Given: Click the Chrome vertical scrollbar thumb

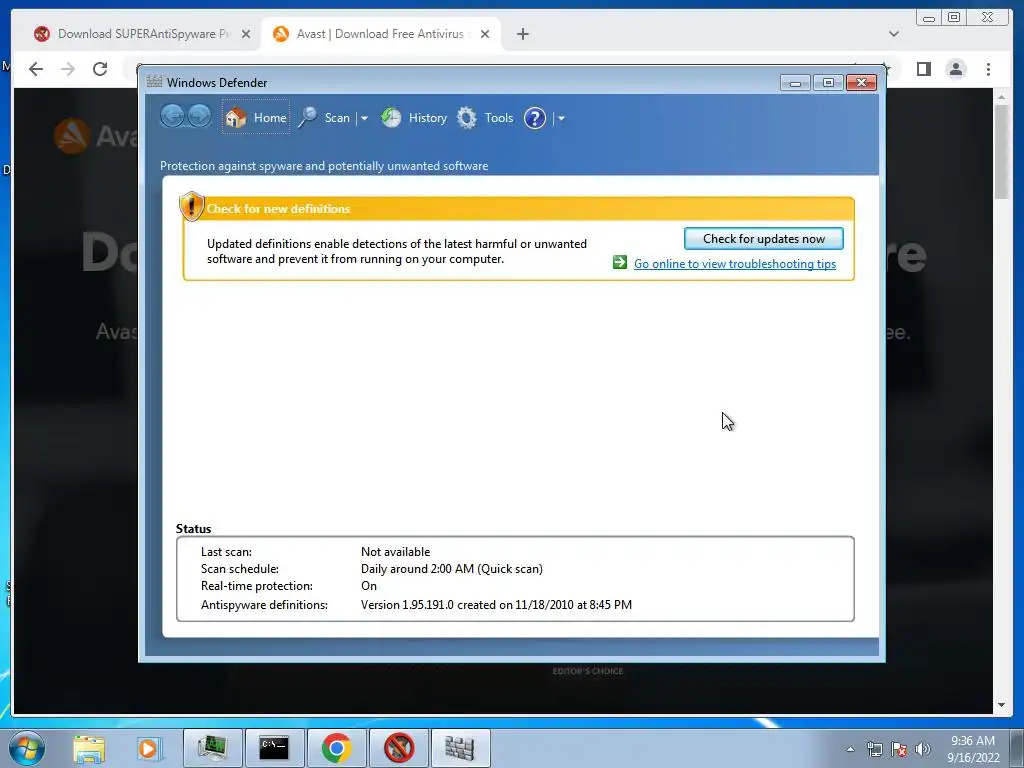Looking at the screenshot, I should tap(1001, 152).
